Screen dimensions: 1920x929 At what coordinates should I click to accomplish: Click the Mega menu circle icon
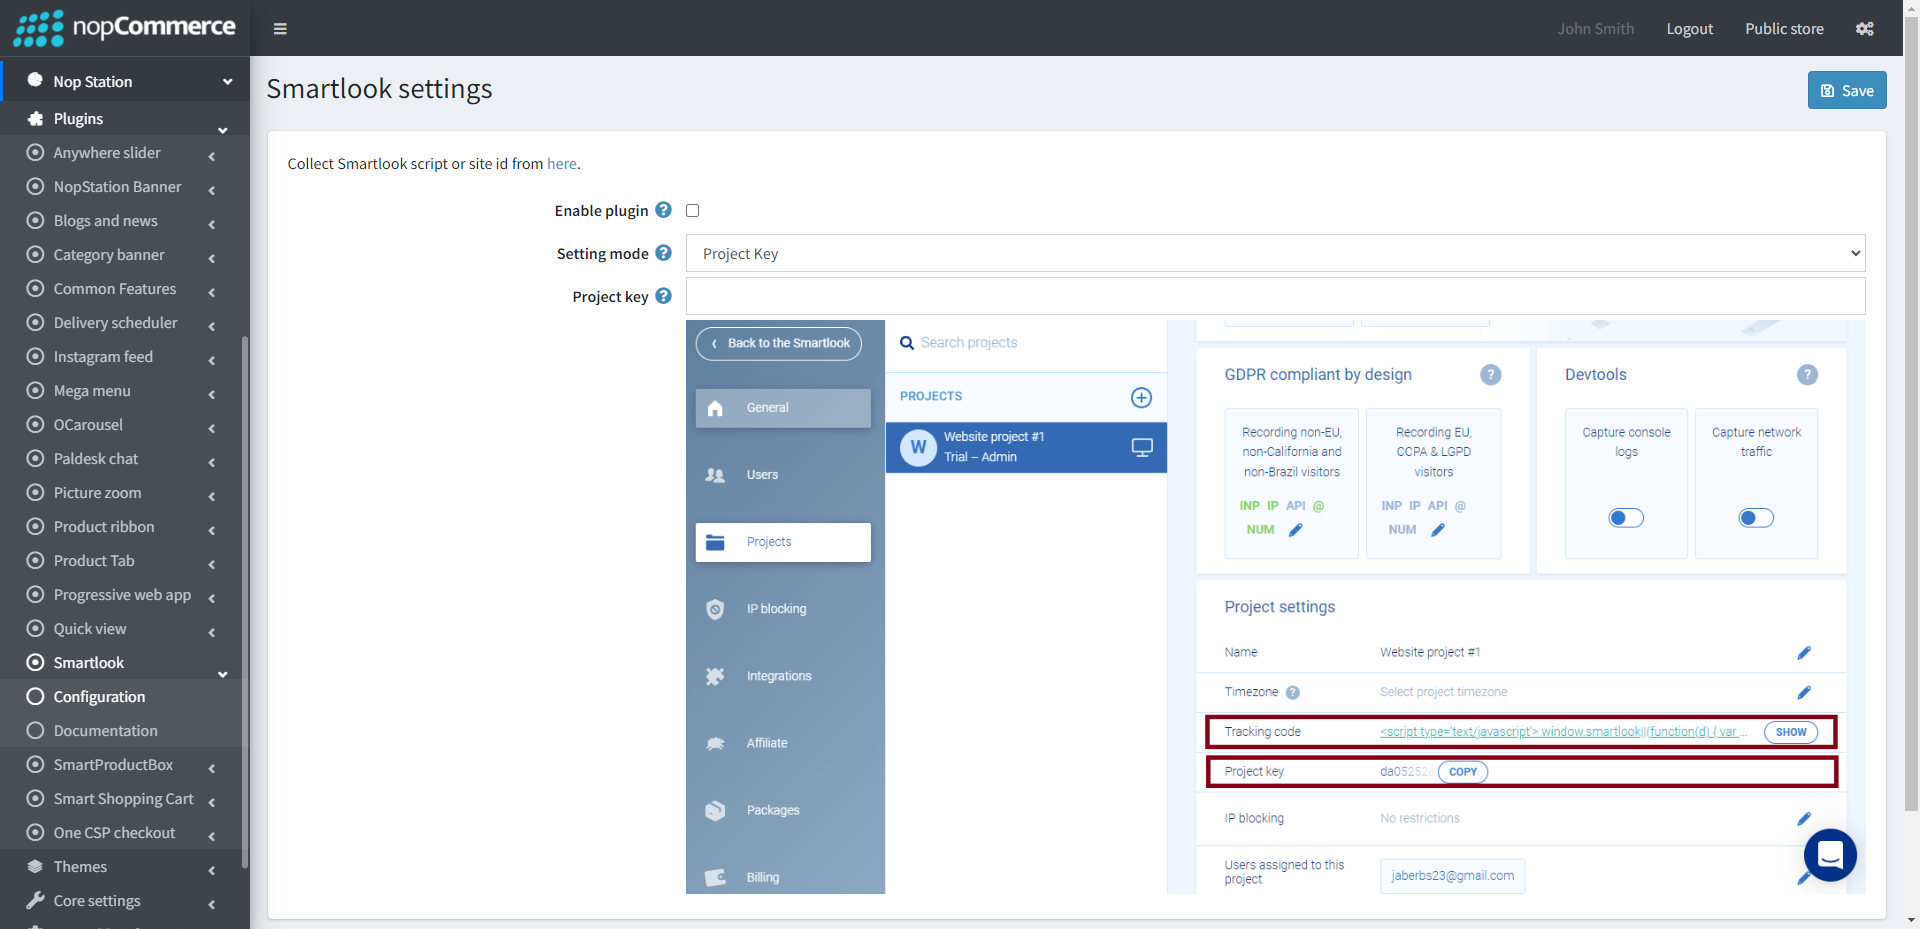[35, 390]
